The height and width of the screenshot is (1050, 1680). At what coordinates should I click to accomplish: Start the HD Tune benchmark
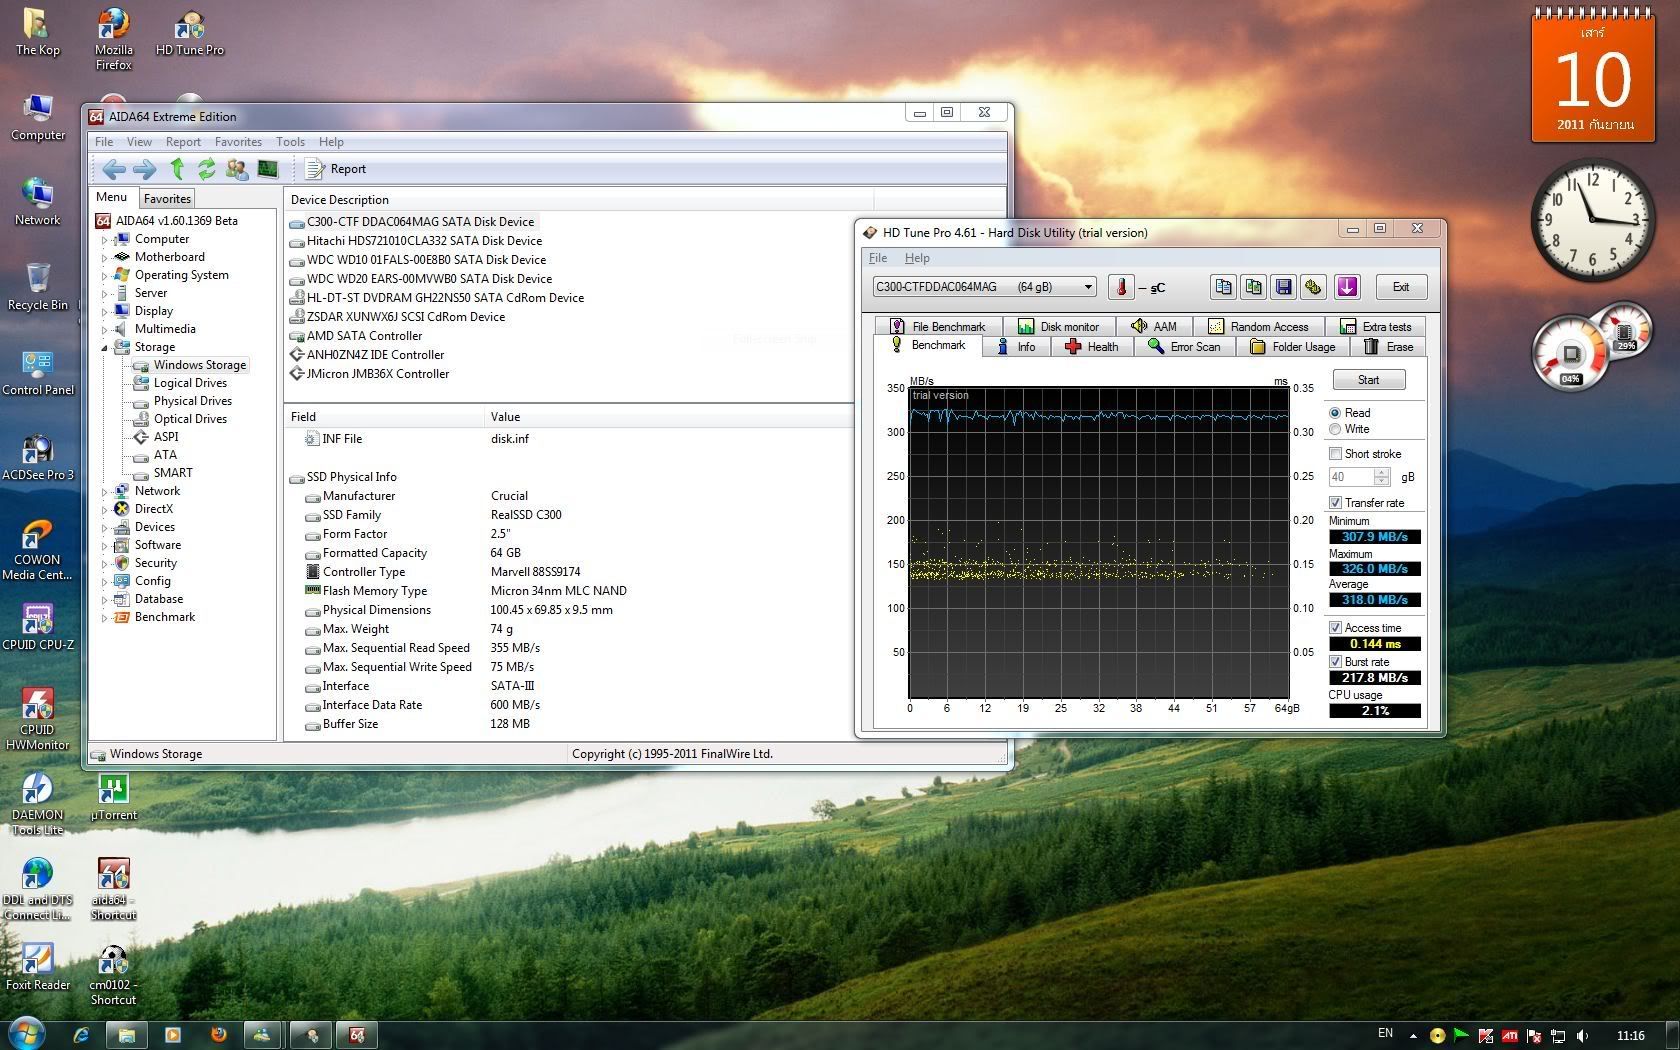click(1368, 380)
